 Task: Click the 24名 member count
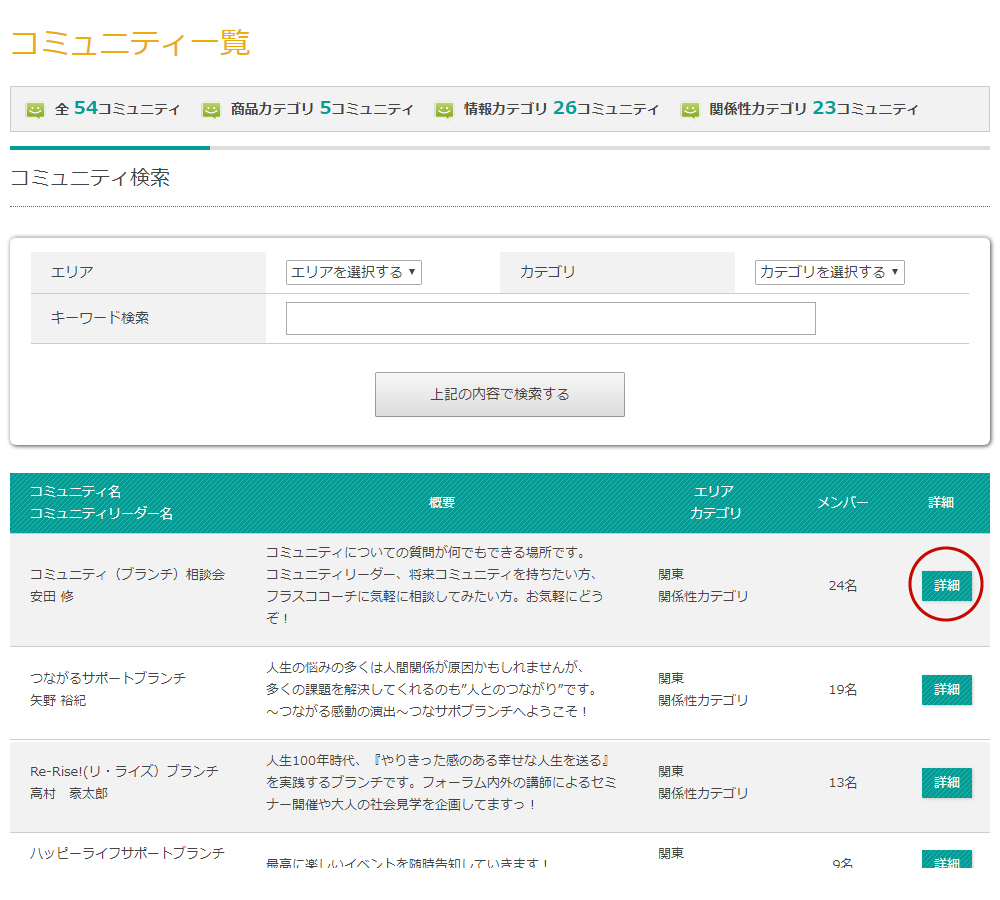pyautogui.click(x=842, y=586)
